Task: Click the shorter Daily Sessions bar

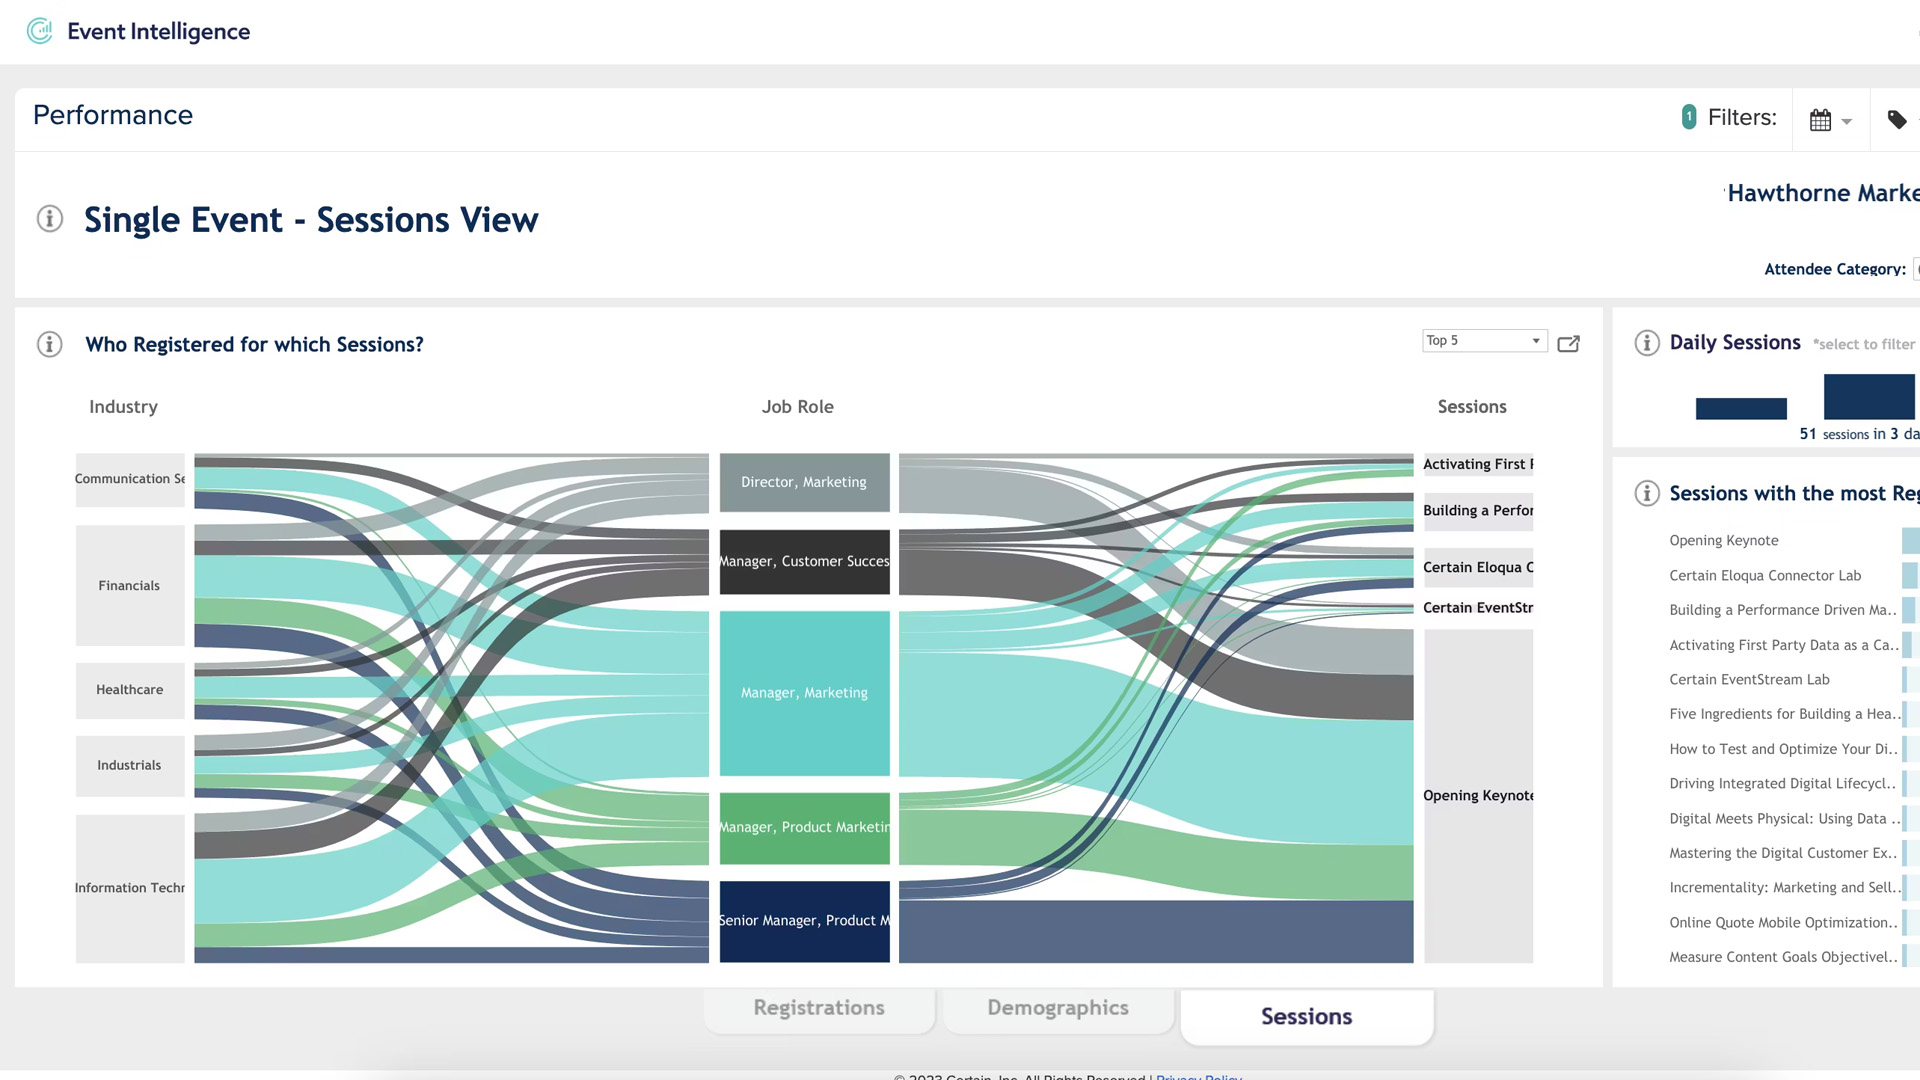Action: (1741, 408)
